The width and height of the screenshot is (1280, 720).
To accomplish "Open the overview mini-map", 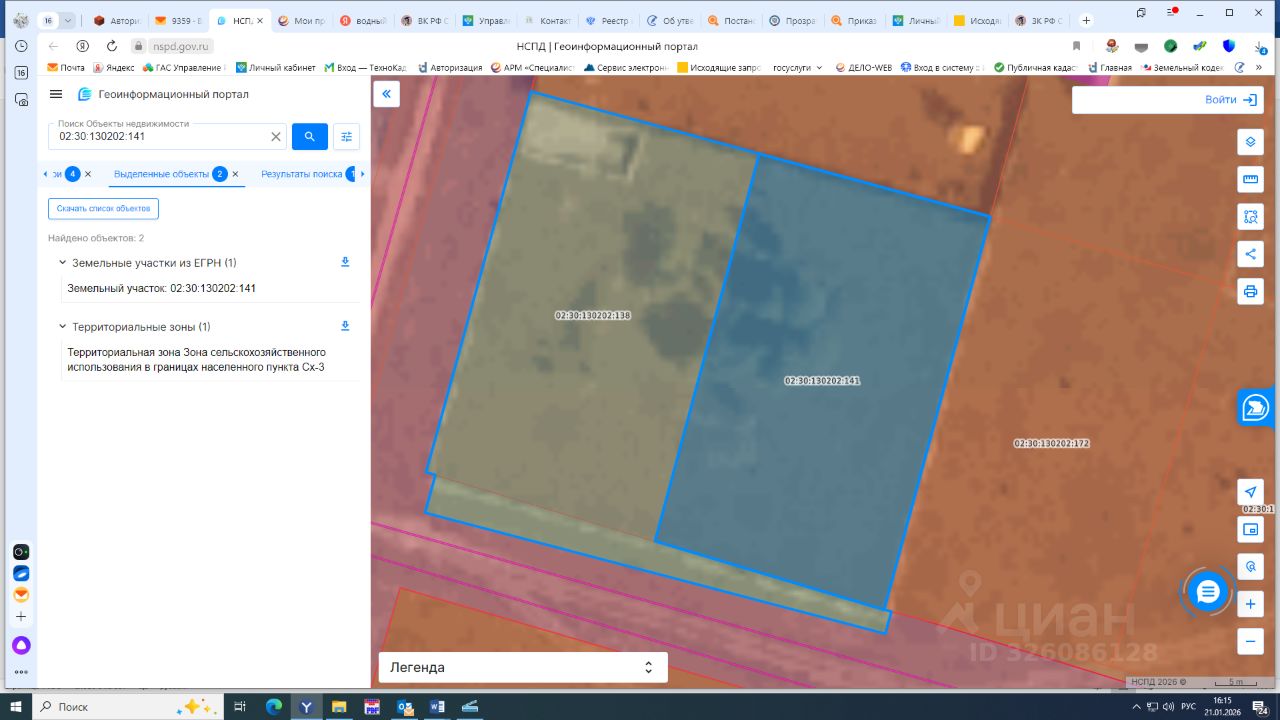I will (x=1250, y=529).
